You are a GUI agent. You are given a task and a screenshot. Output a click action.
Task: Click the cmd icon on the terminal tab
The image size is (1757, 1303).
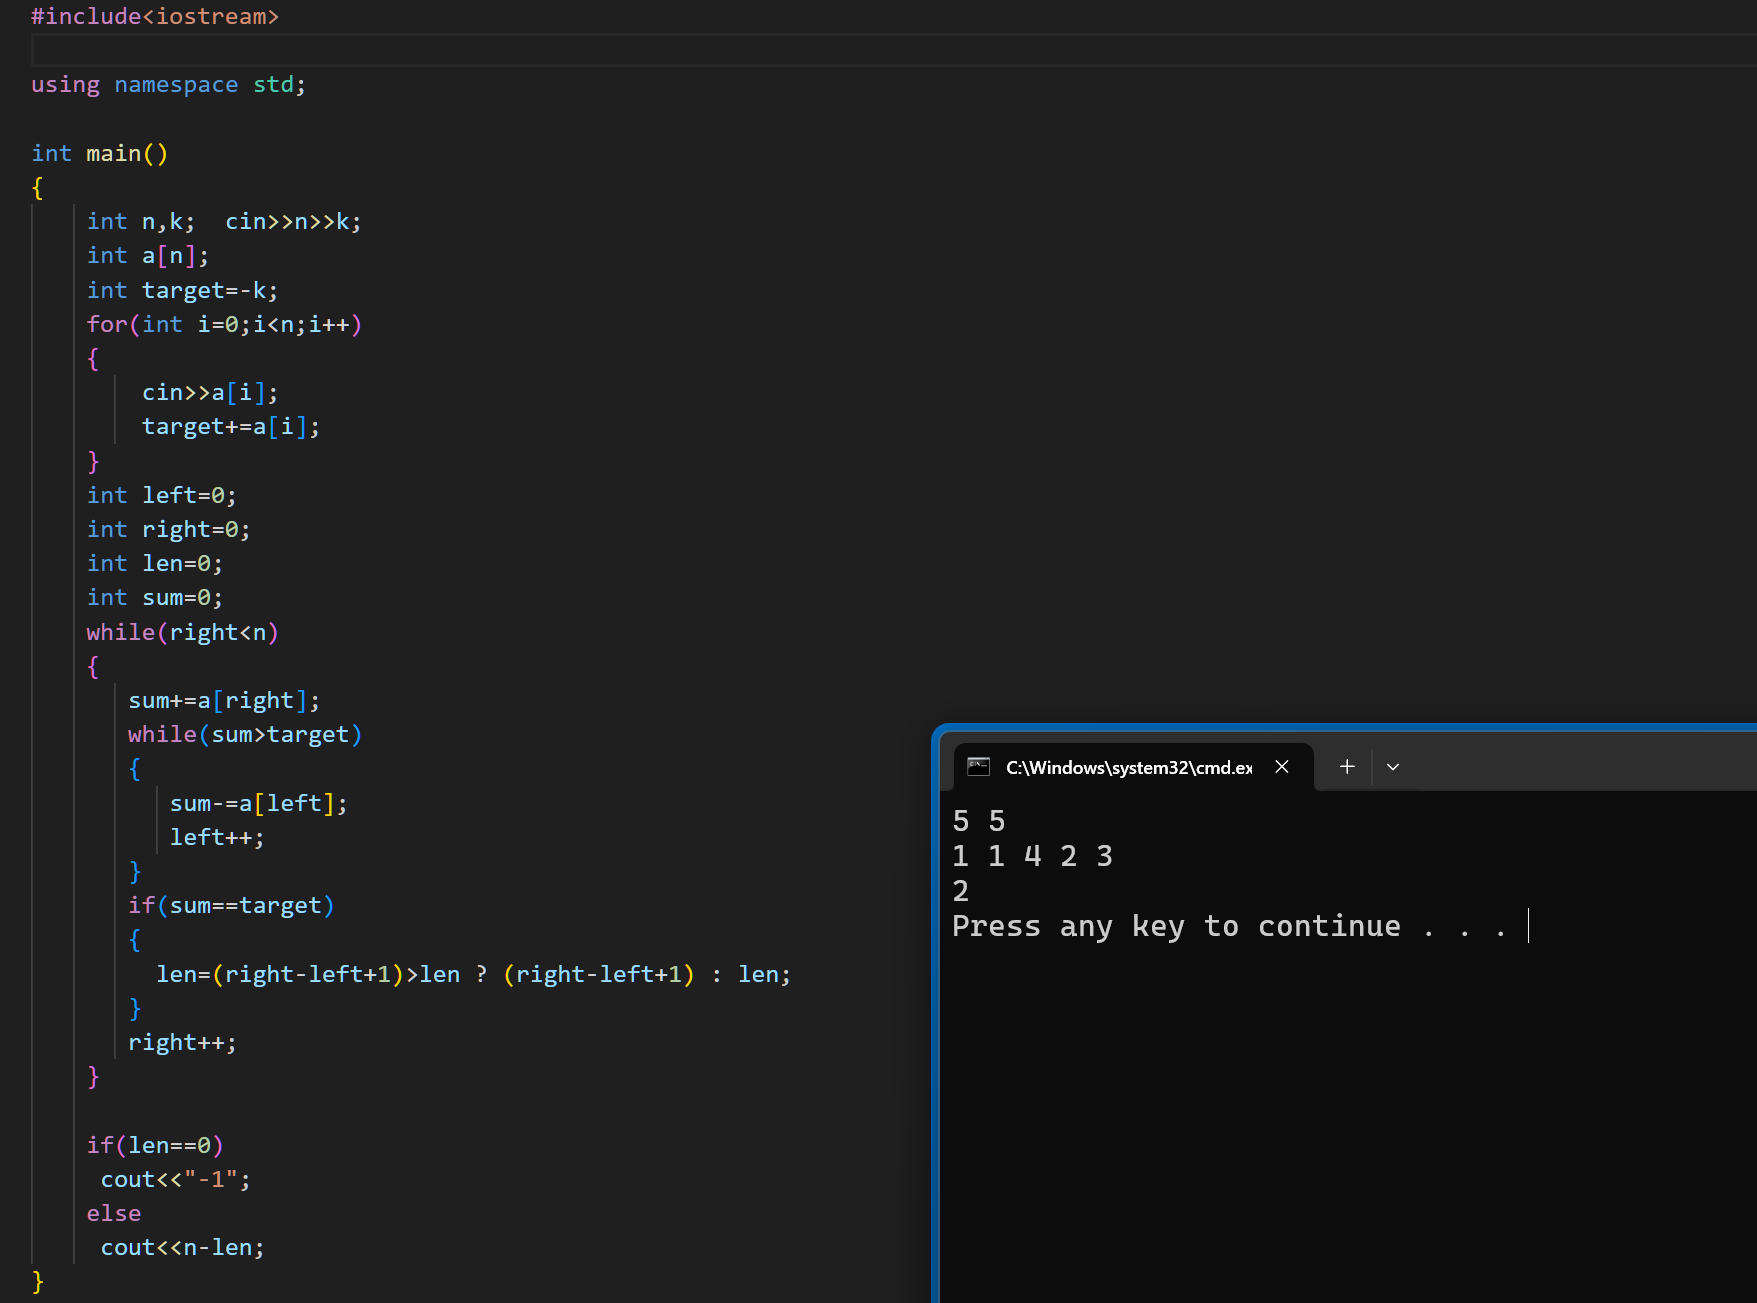tap(979, 767)
